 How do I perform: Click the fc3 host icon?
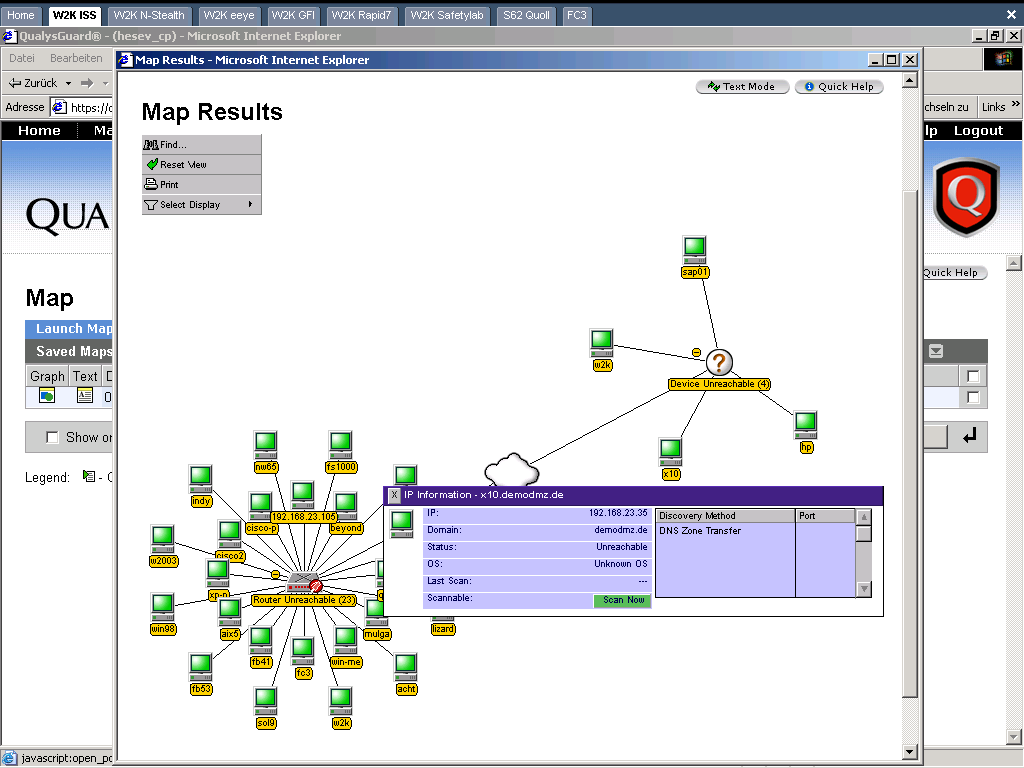click(x=302, y=651)
